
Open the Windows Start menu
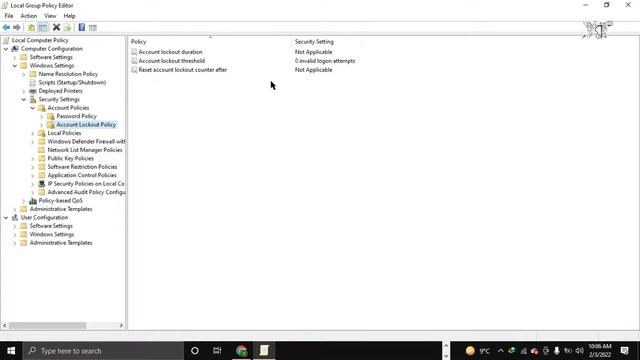click(x=11, y=351)
